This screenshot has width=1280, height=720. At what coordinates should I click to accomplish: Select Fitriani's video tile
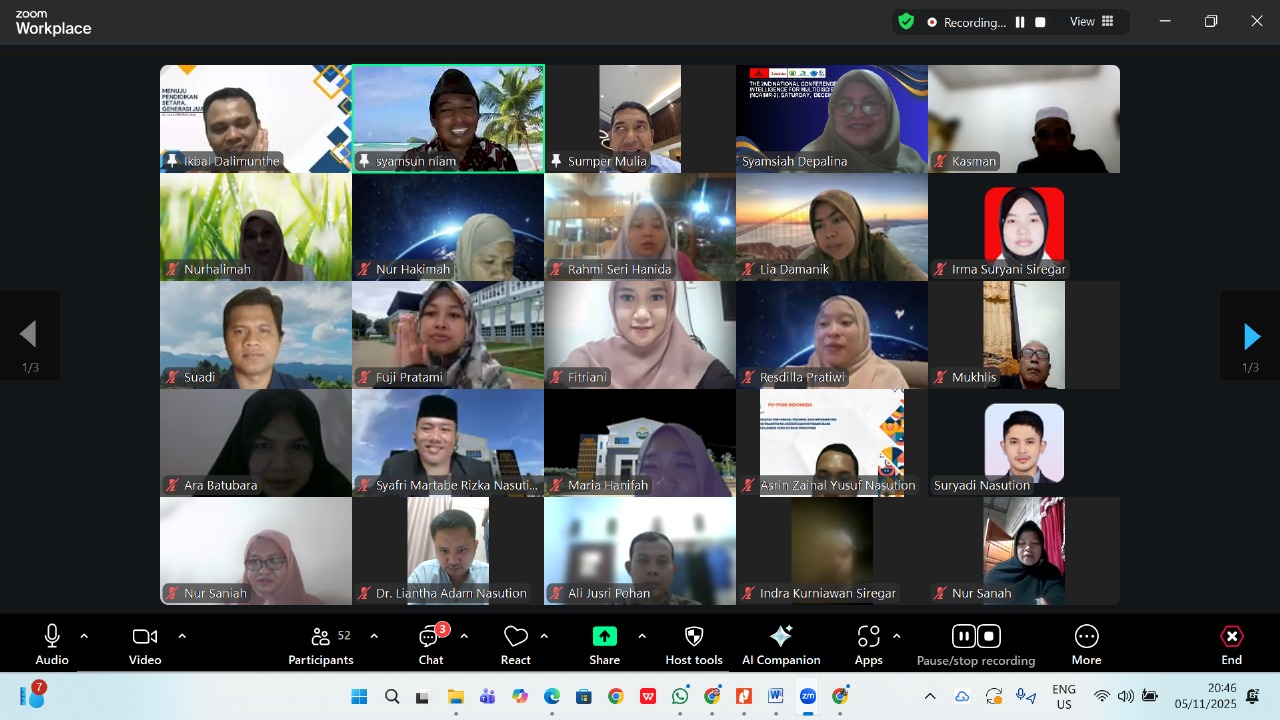tap(640, 335)
